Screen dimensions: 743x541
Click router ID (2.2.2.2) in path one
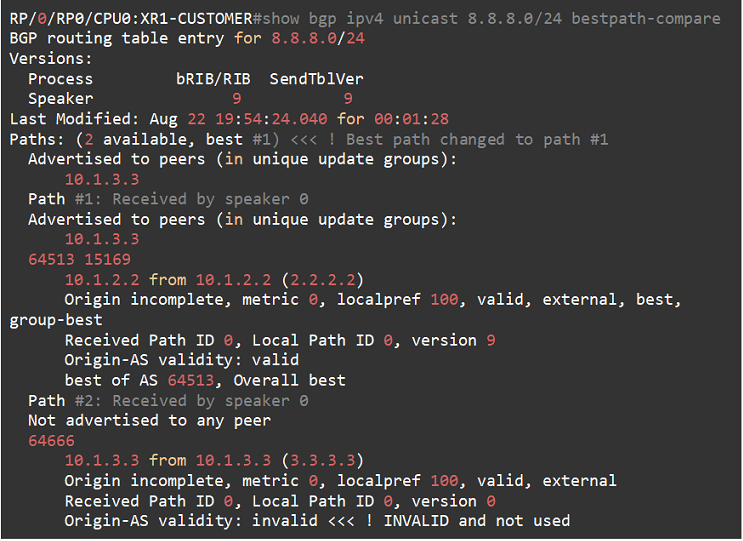coord(322,280)
